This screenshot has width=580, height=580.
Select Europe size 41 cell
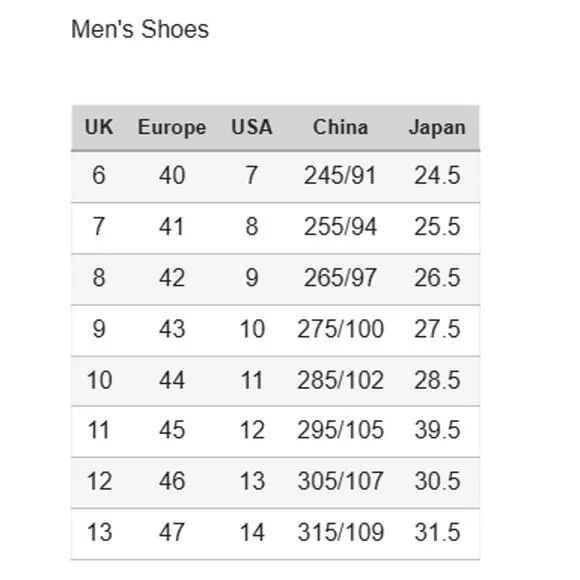tap(172, 226)
